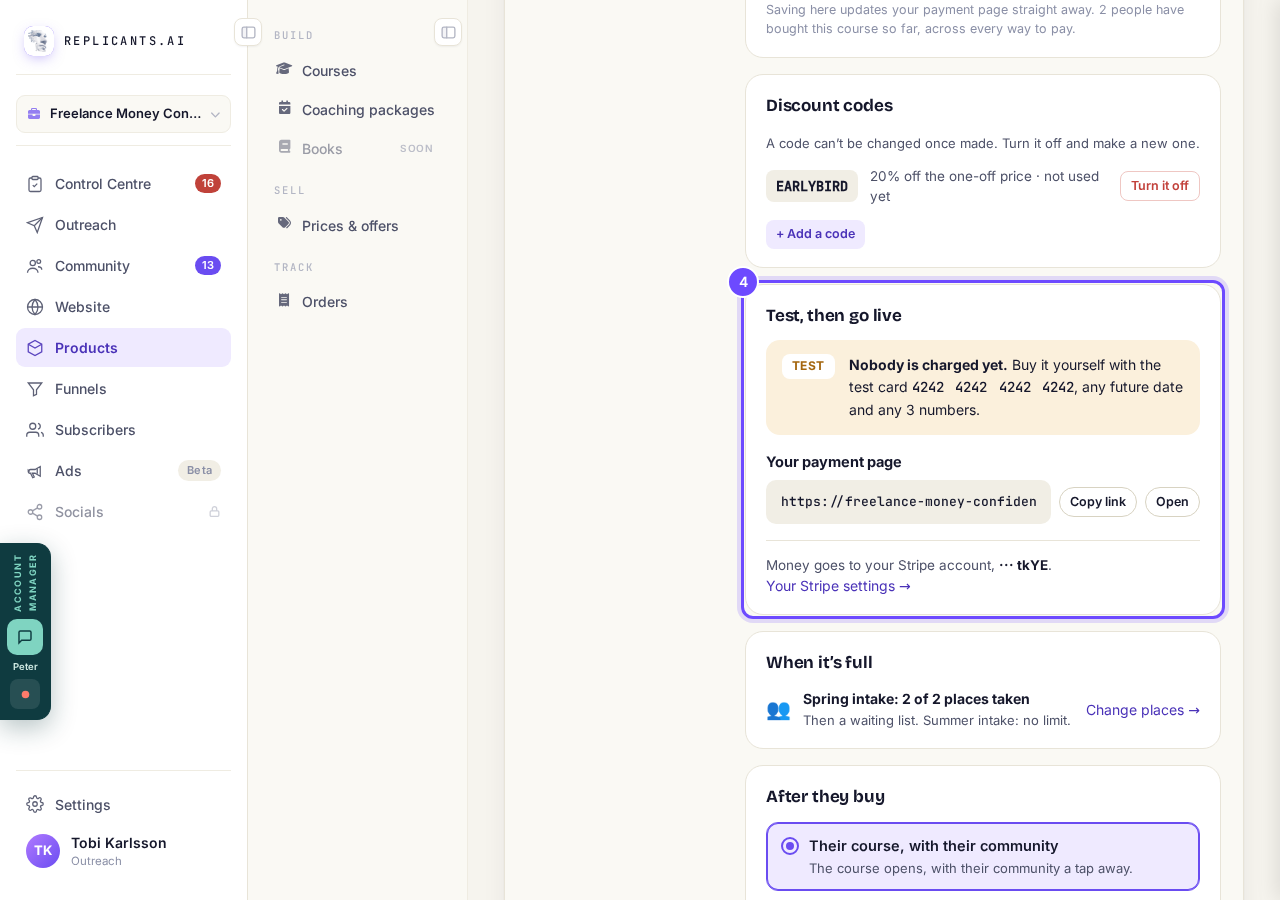Viewport: 1280px width, 900px height.
Task: Click the Prices & offers tag icon
Action: pyautogui.click(x=284, y=224)
